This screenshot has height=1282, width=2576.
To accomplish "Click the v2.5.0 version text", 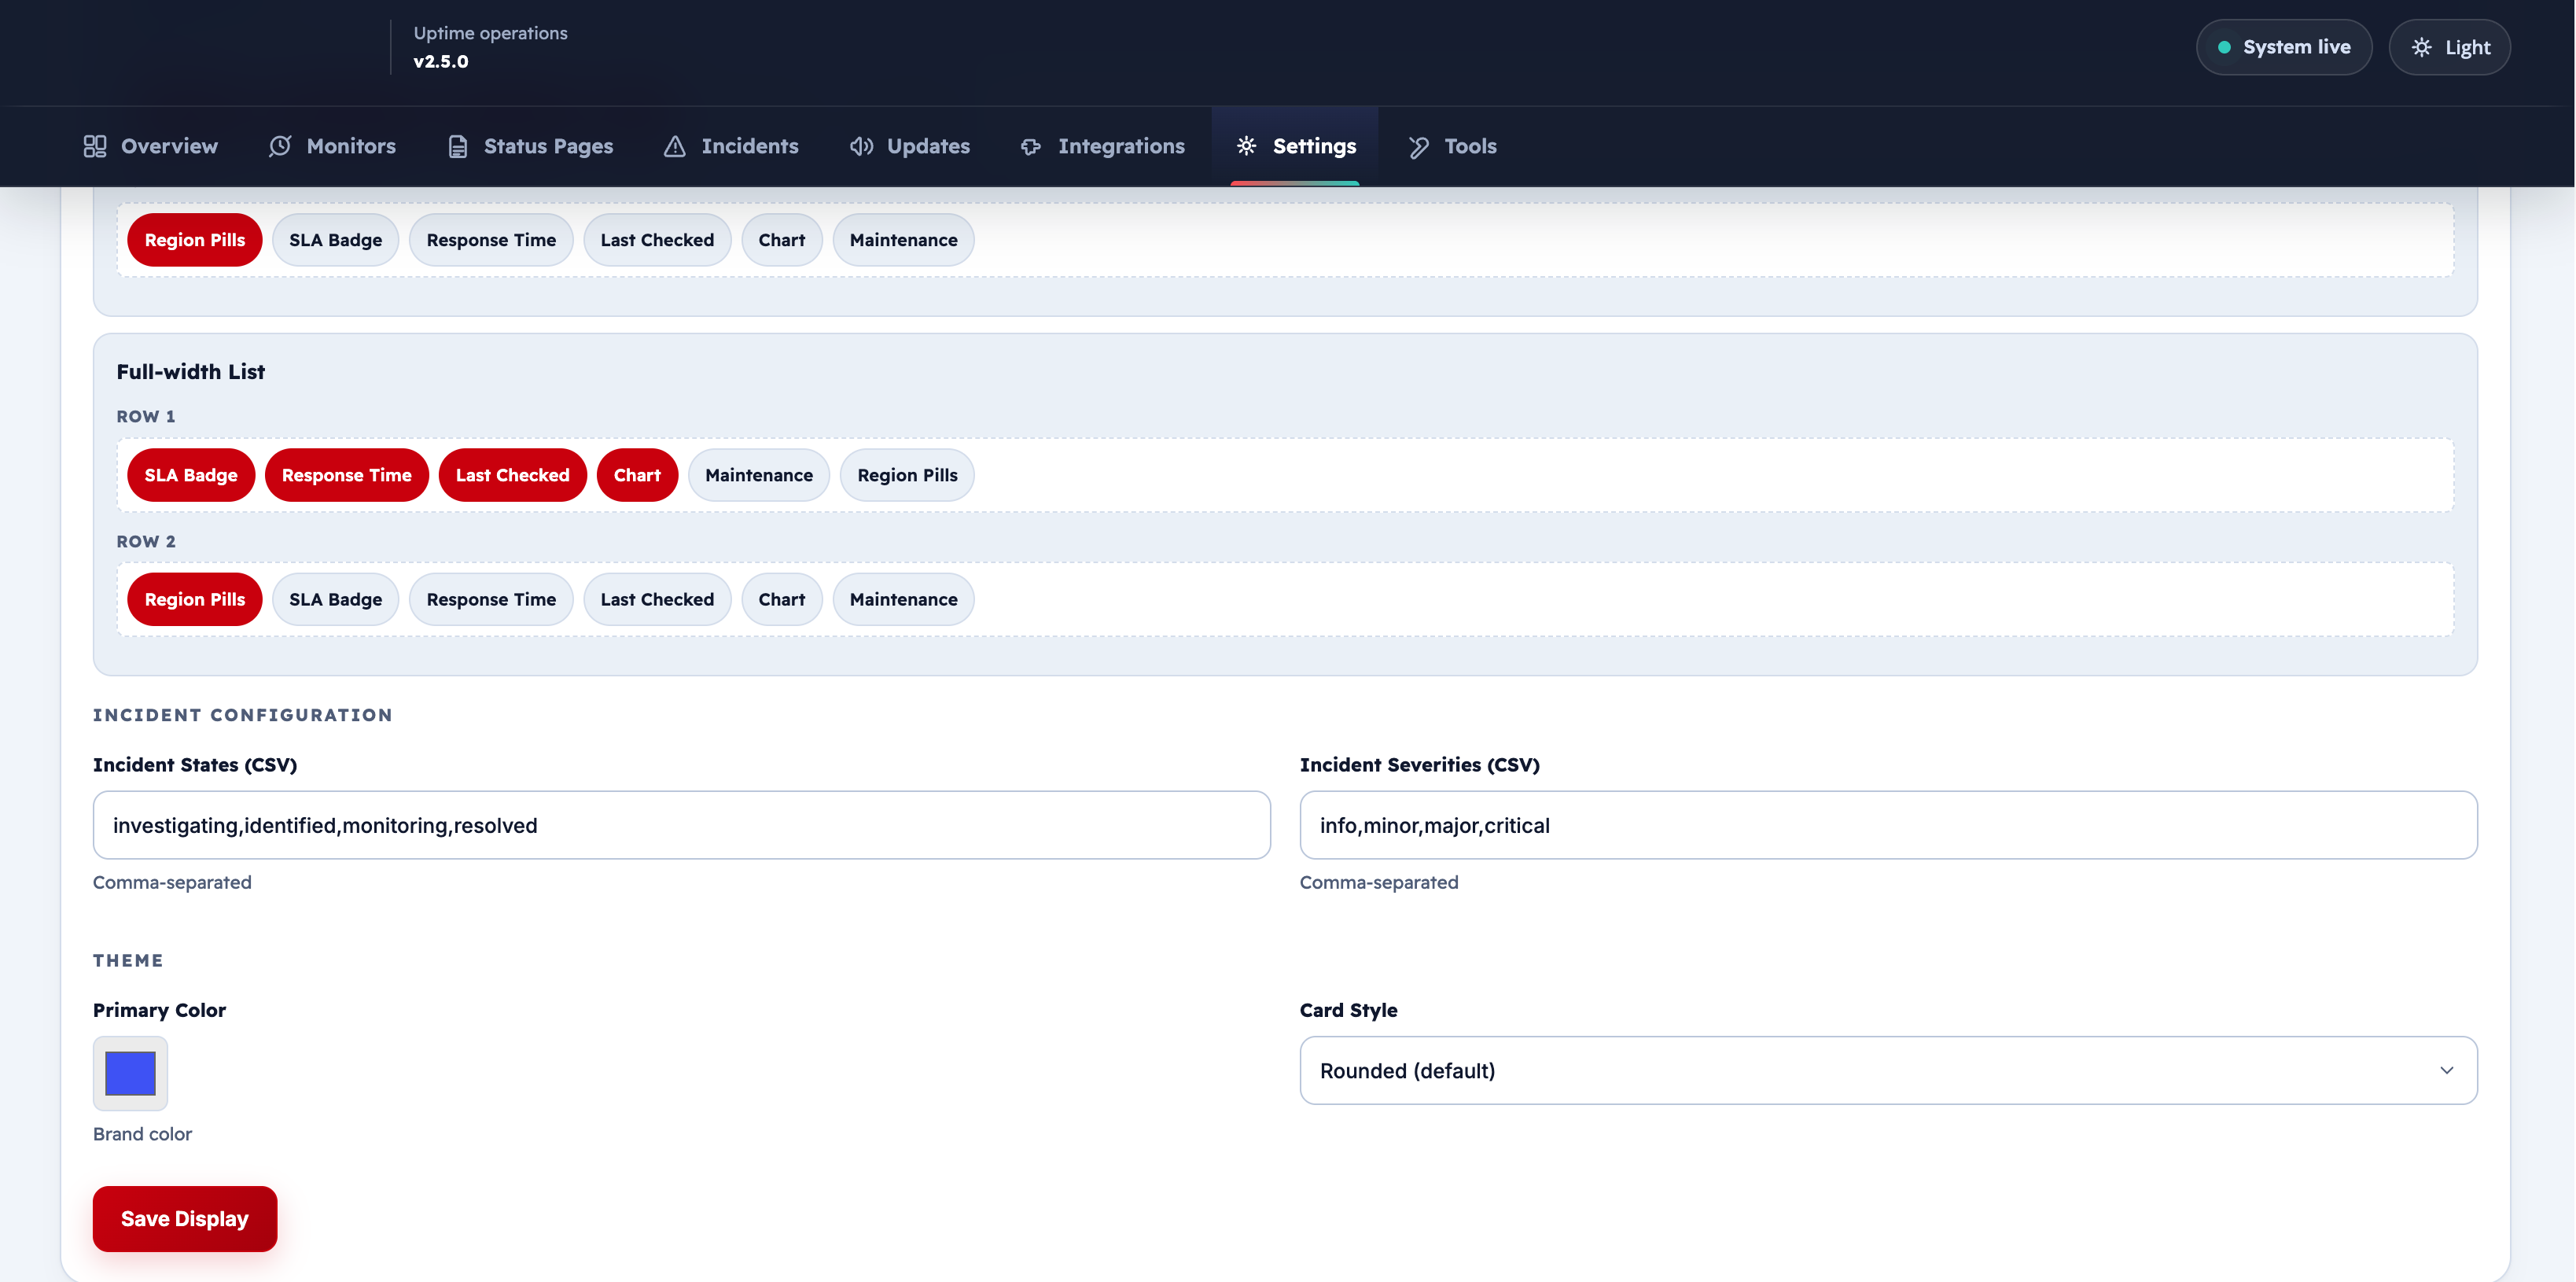I will [x=441, y=61].
